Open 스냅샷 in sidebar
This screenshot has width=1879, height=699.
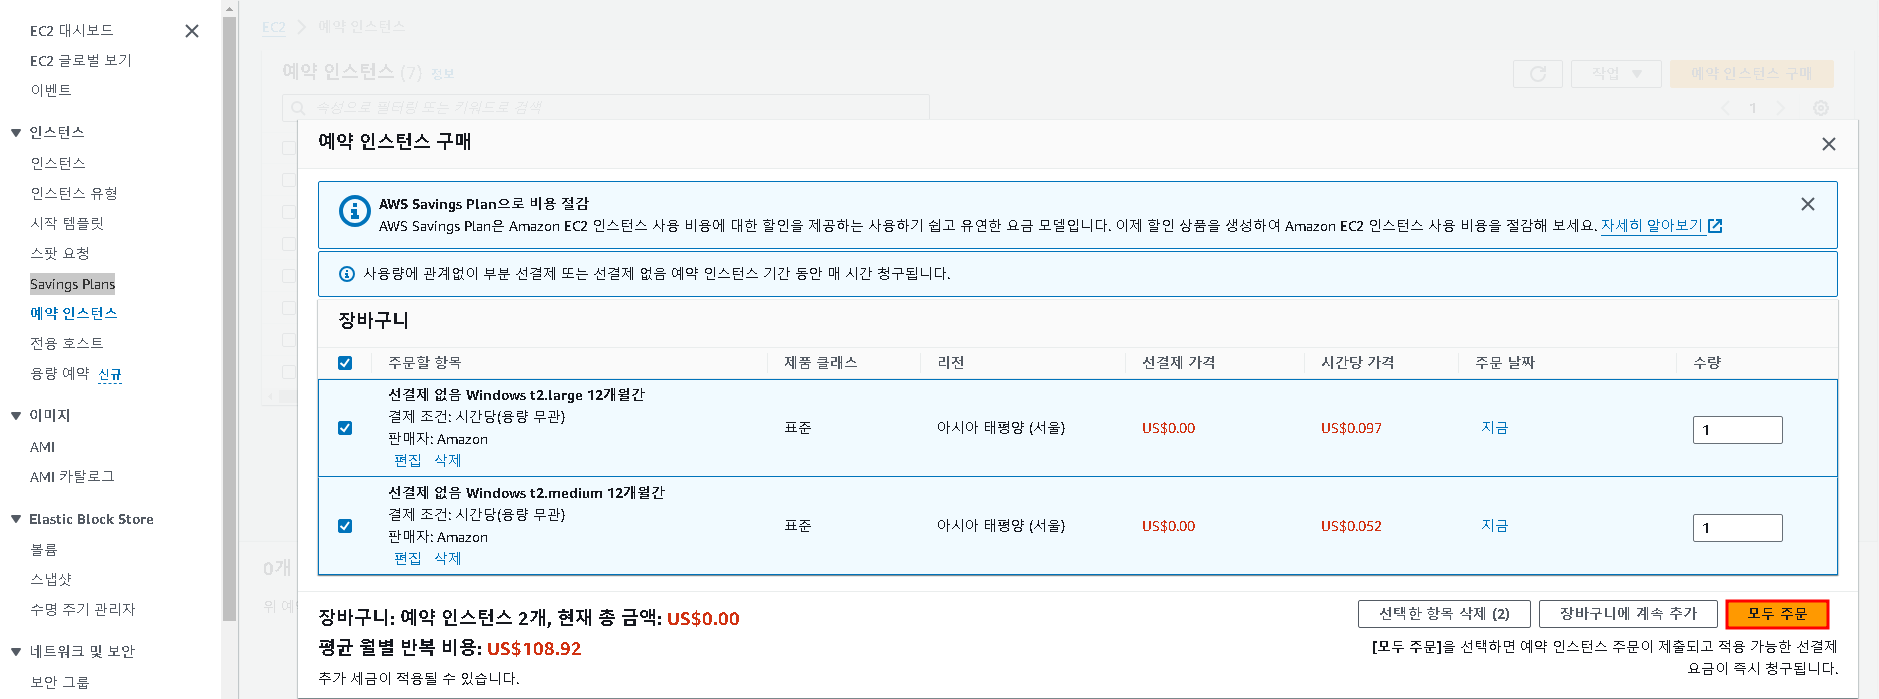tap(51, 580)
